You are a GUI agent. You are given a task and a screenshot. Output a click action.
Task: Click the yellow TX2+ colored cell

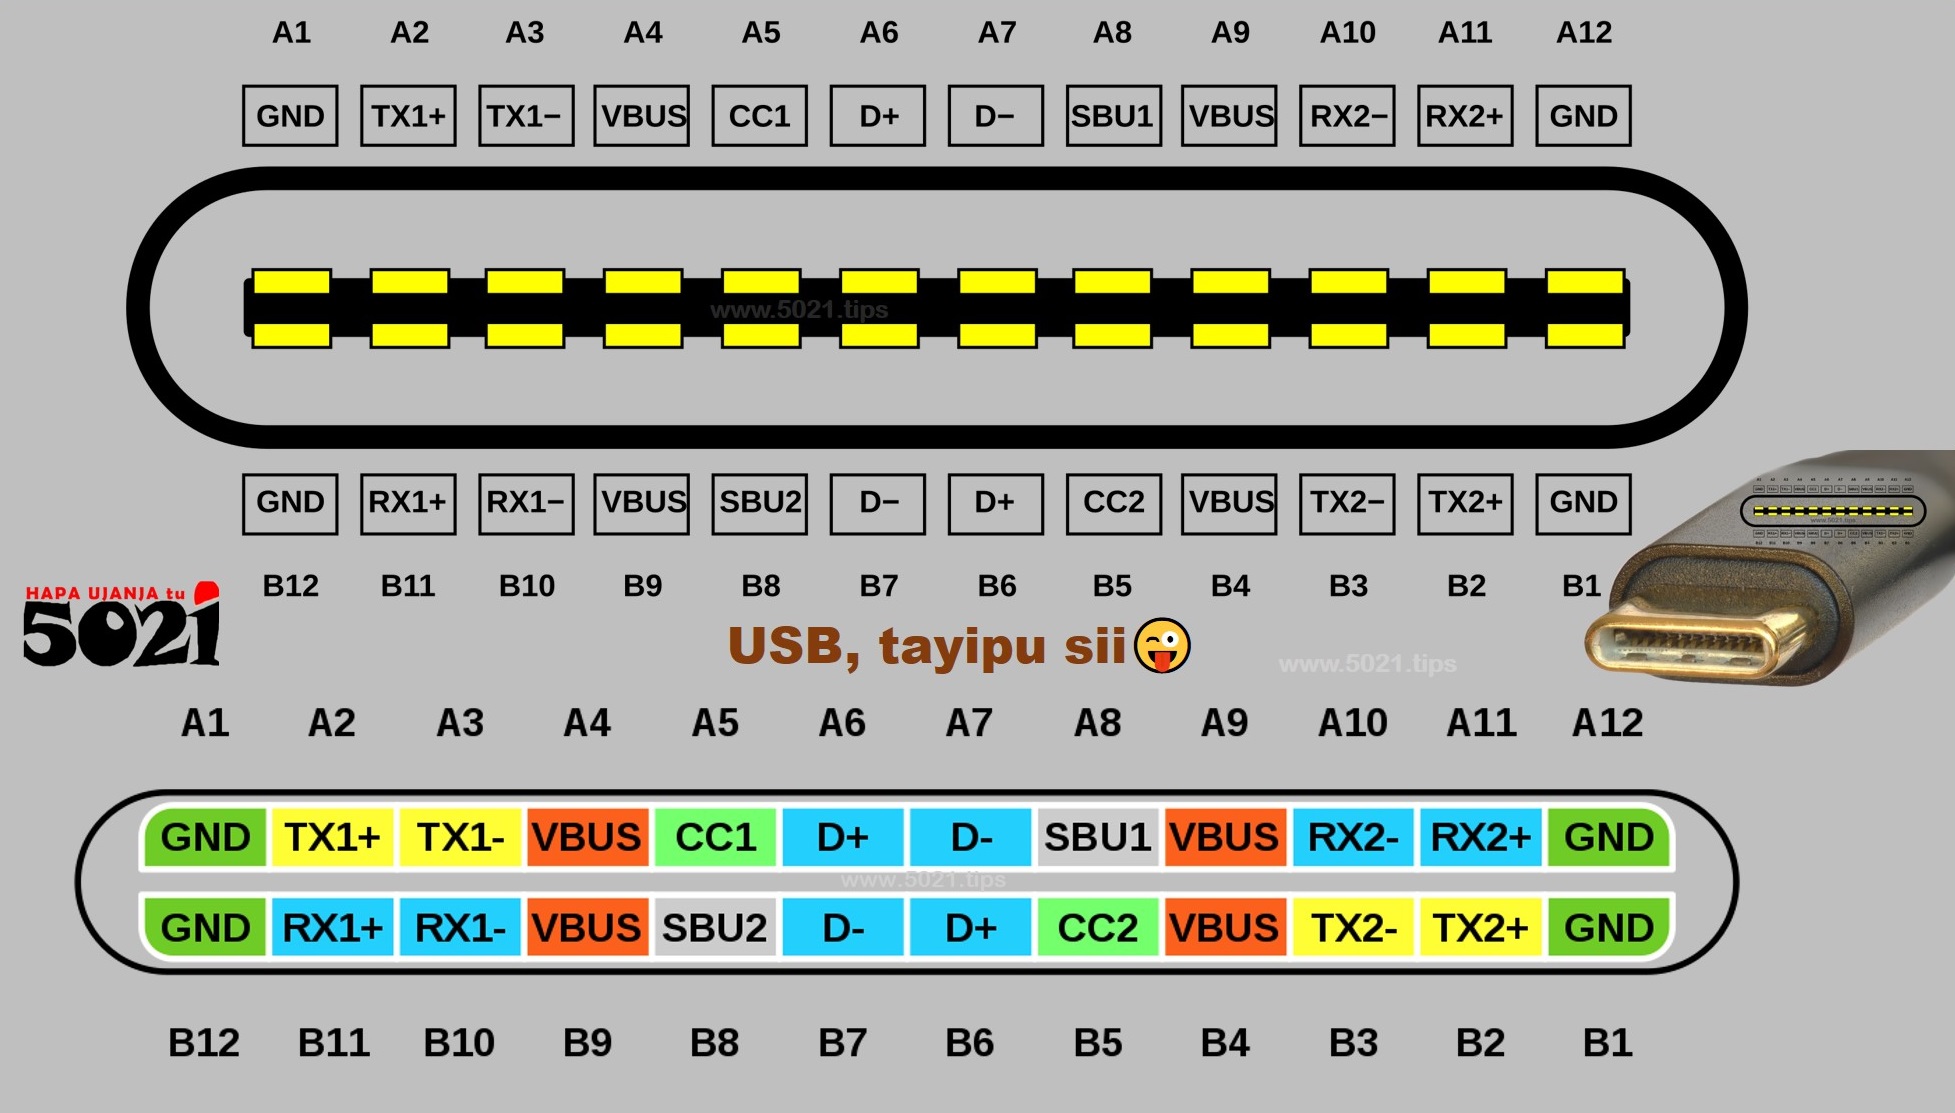(1480, 928)
